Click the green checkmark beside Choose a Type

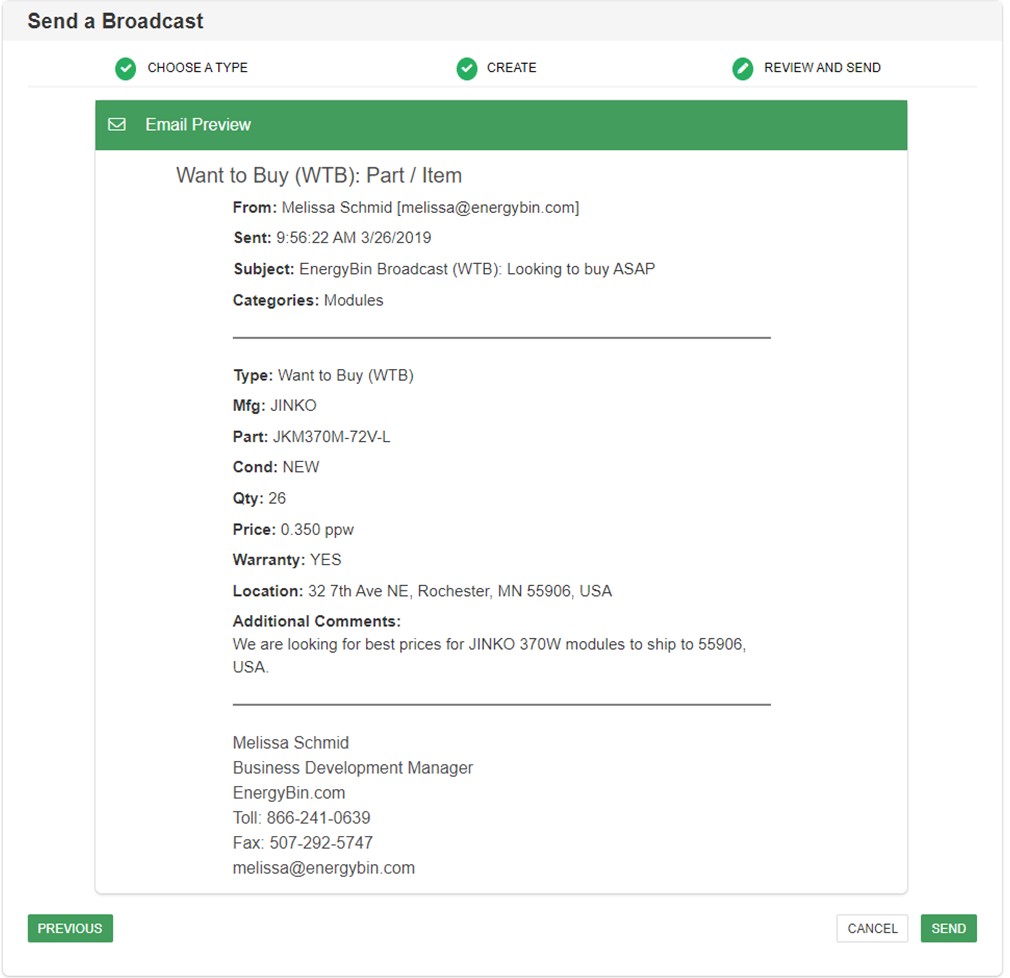coord(125,68)
